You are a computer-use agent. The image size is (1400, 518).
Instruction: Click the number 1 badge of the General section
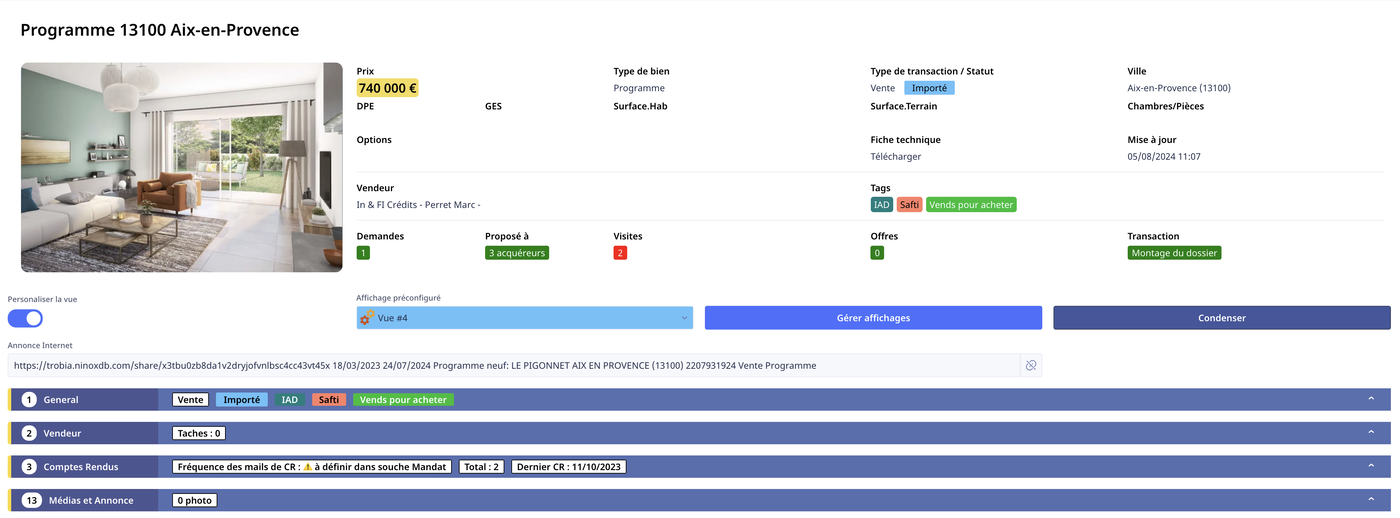click(x=29, y=400)
